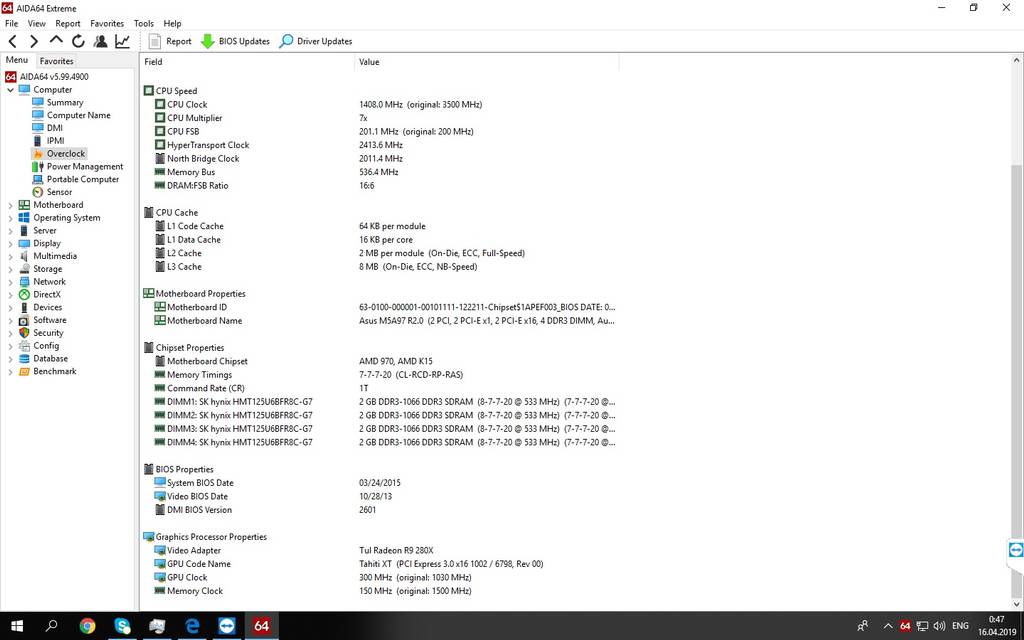
Task: Select the DIMM3: SK hynix row
Action: coord(379,429)
